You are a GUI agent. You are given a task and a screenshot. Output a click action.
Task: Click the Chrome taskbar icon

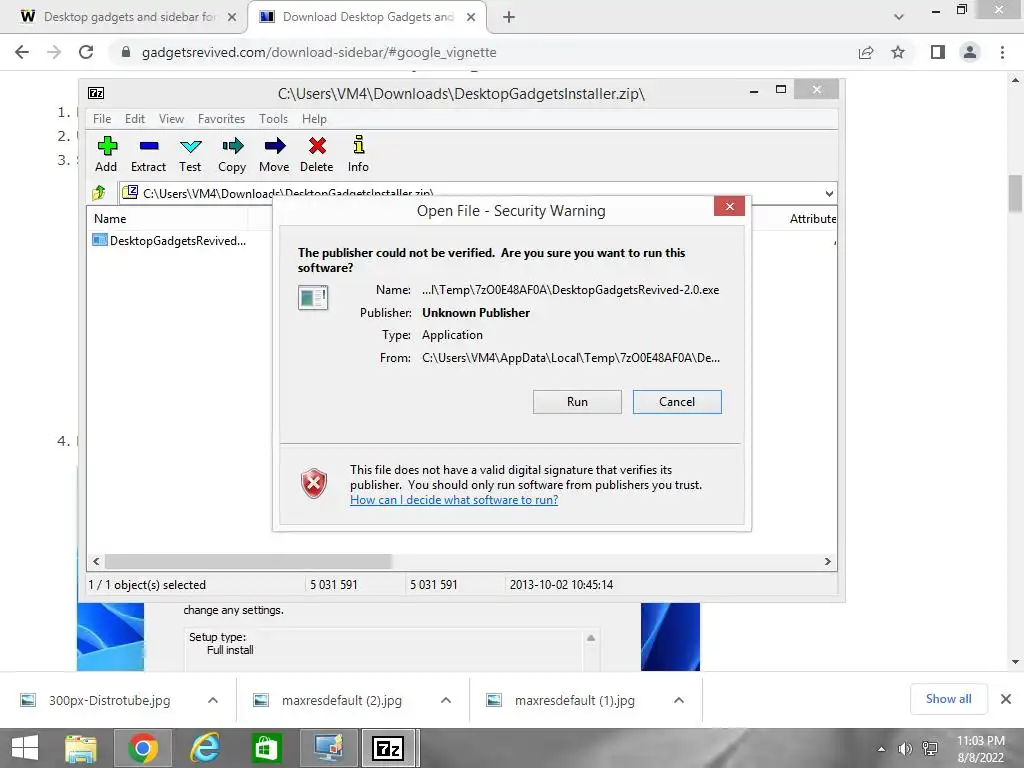143,748
